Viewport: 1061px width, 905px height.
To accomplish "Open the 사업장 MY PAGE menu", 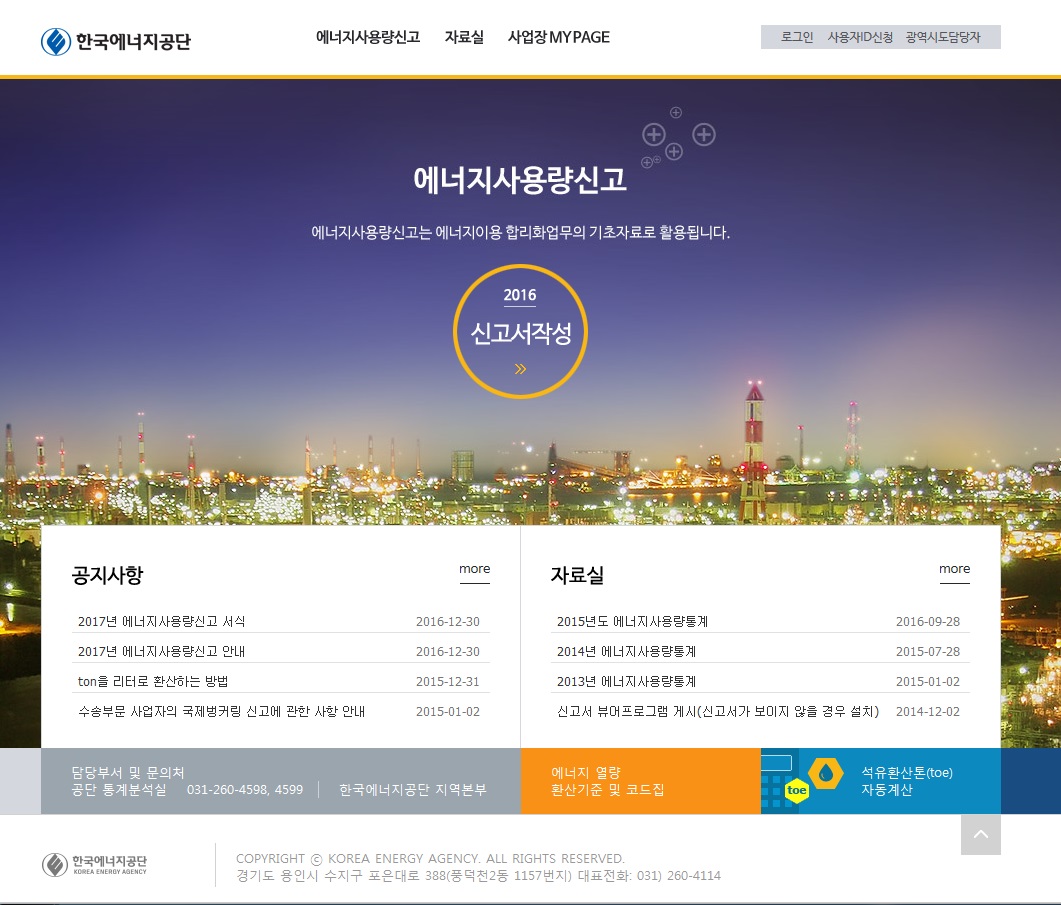I will click(558, 37).
